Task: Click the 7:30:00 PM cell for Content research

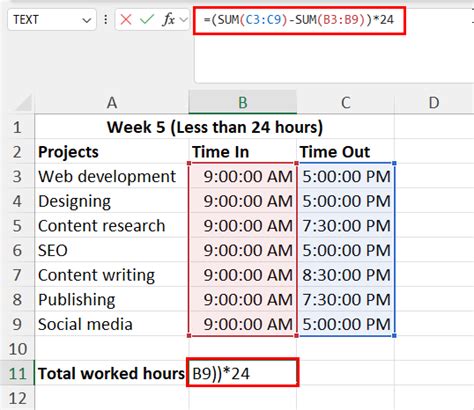Action: (x=346, y=226)
